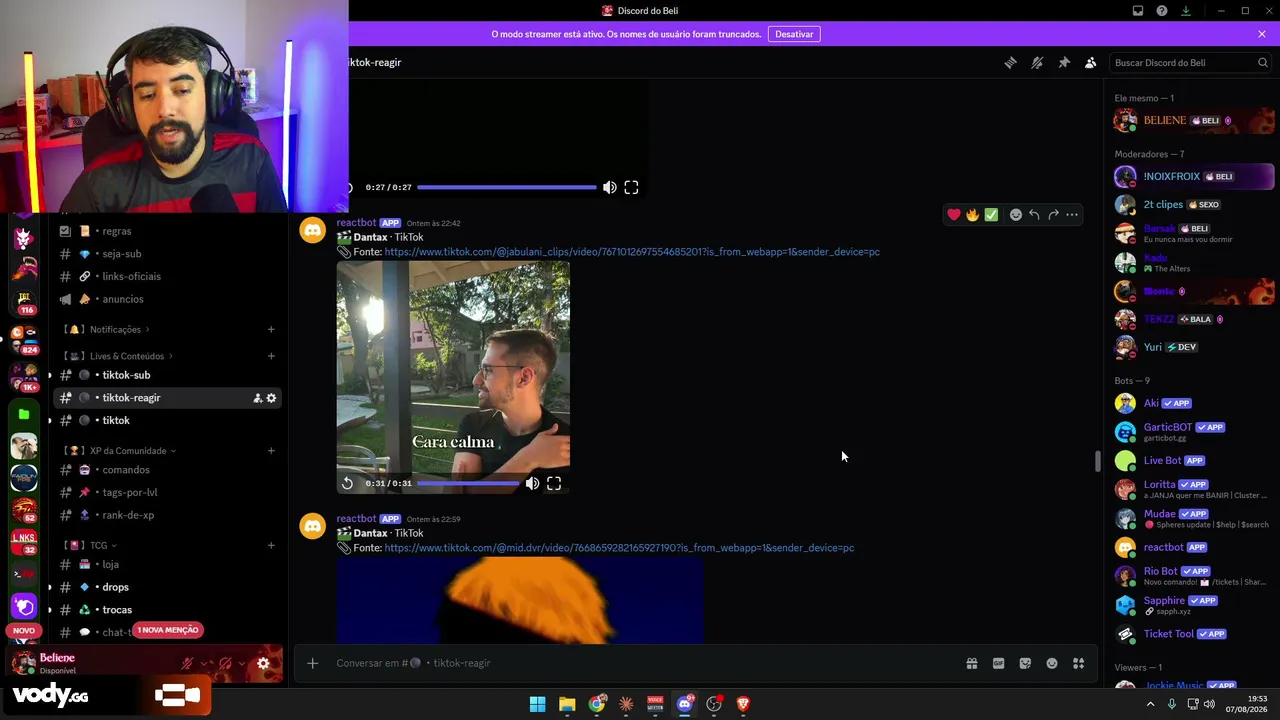
Task: Collapse the Notificações category
Action: 114,329
